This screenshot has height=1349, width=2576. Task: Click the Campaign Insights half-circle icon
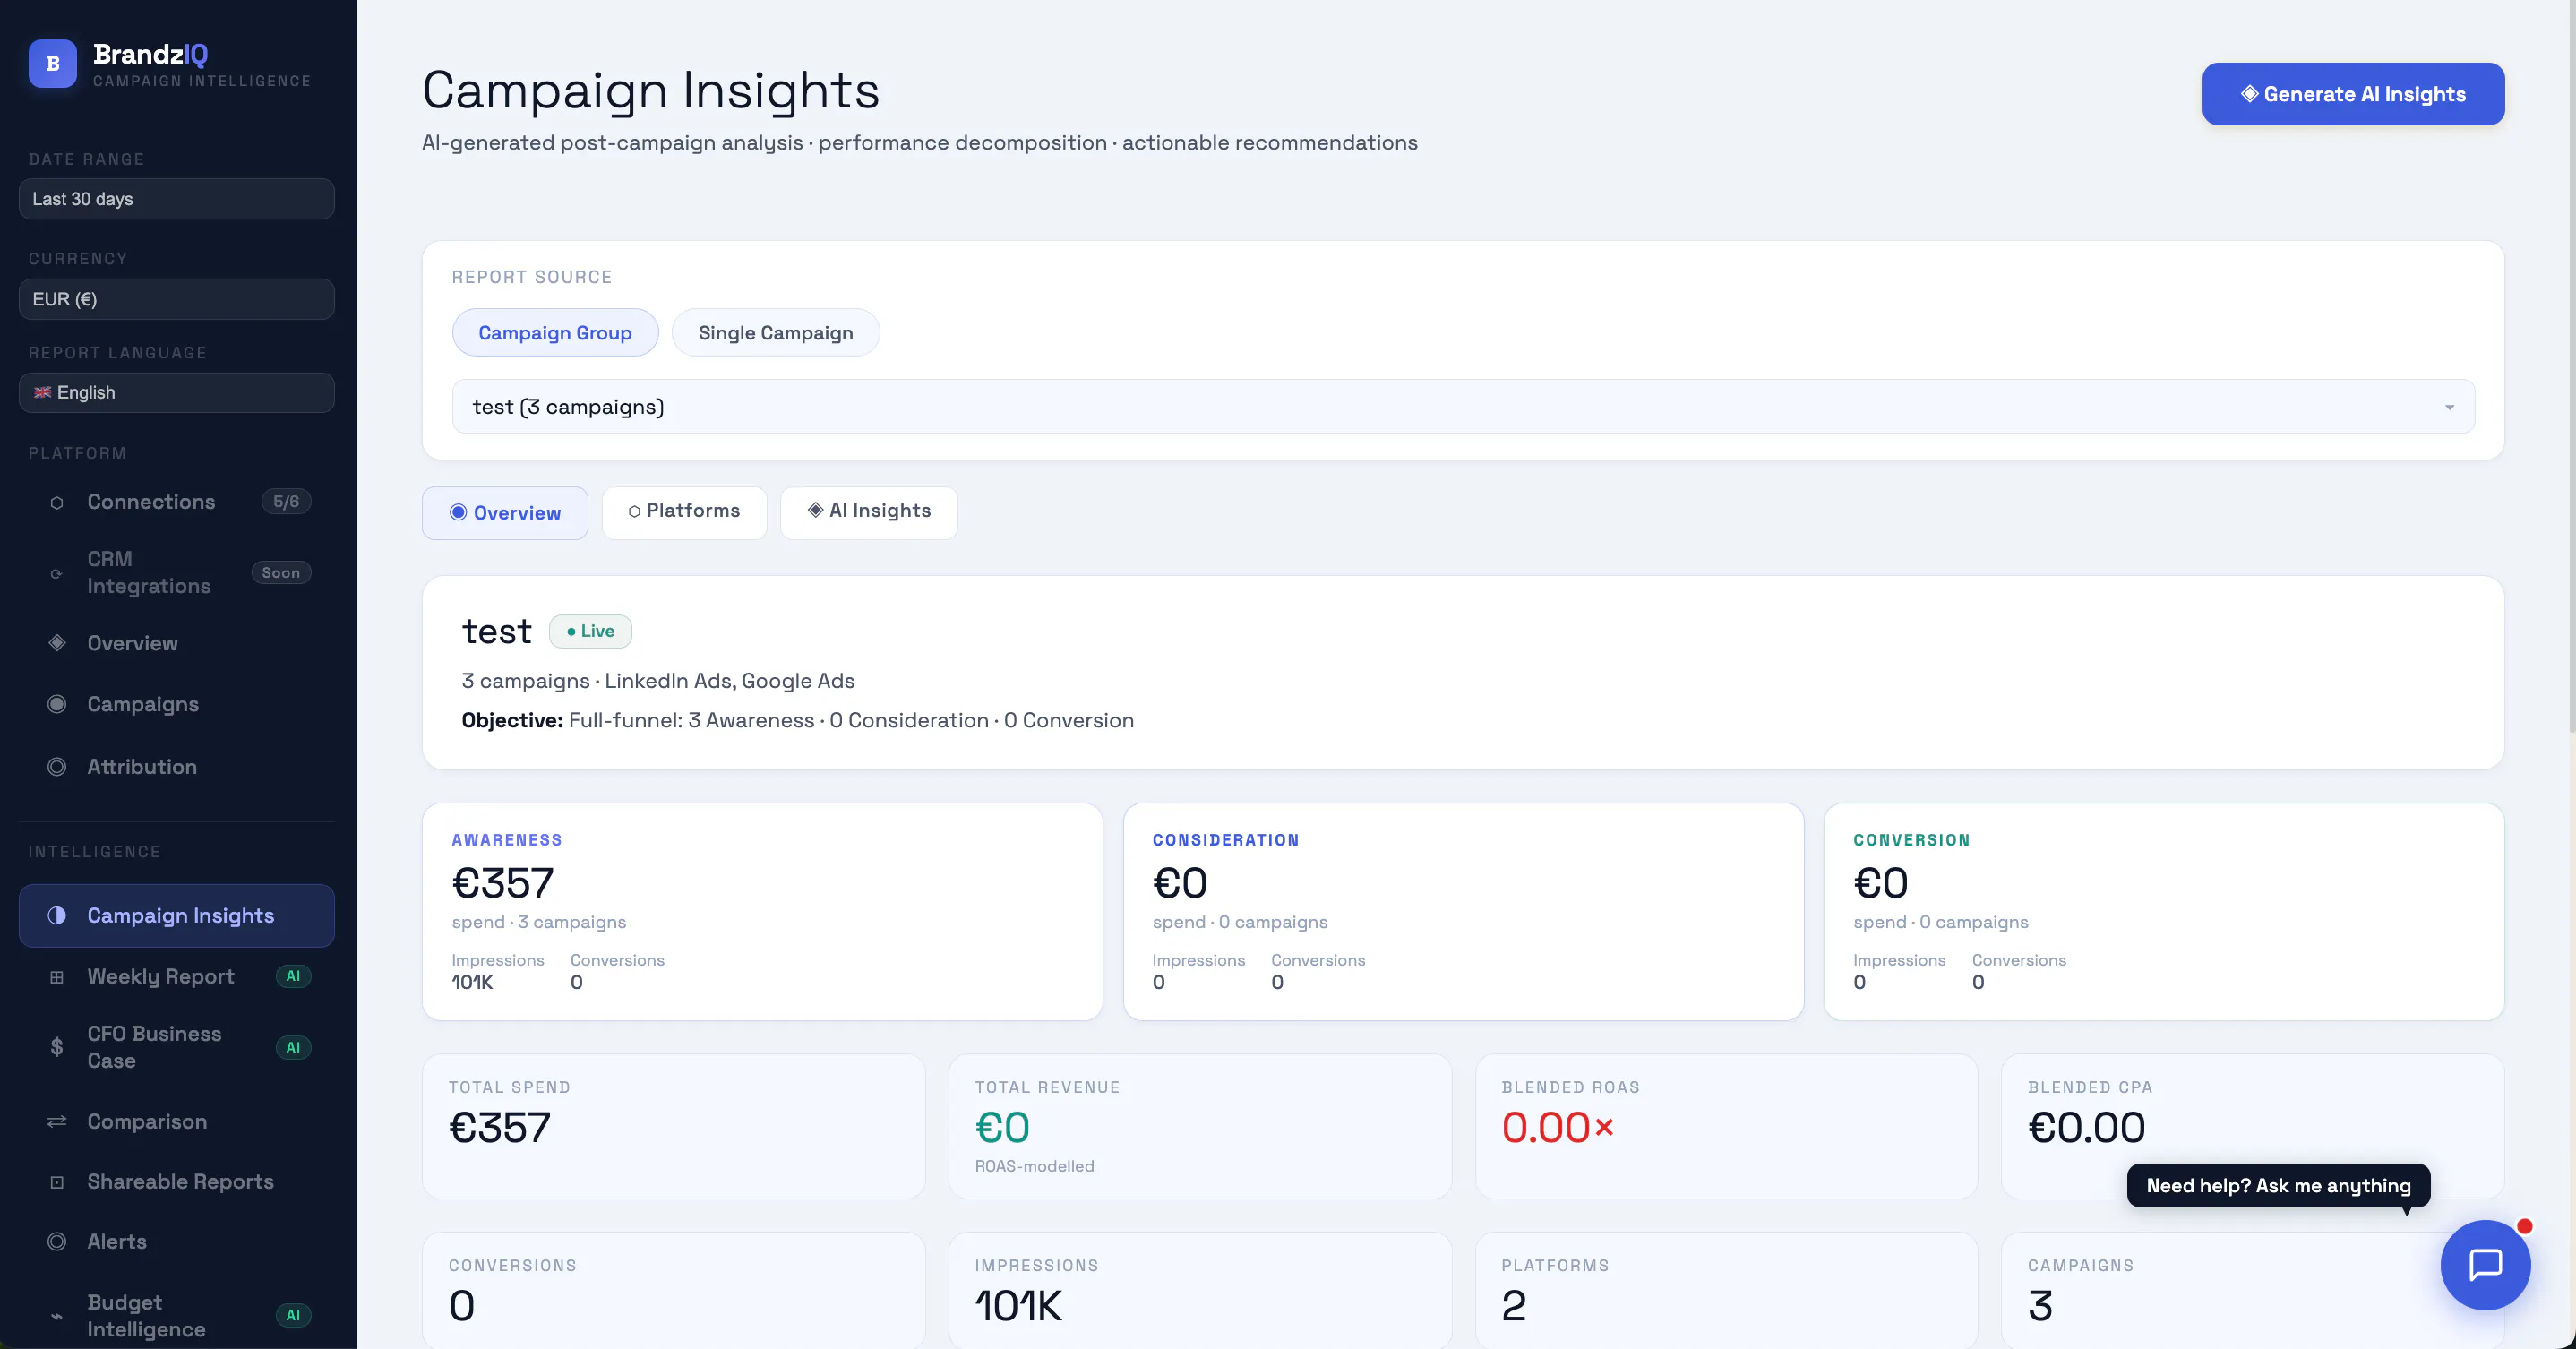pos(57,915)
